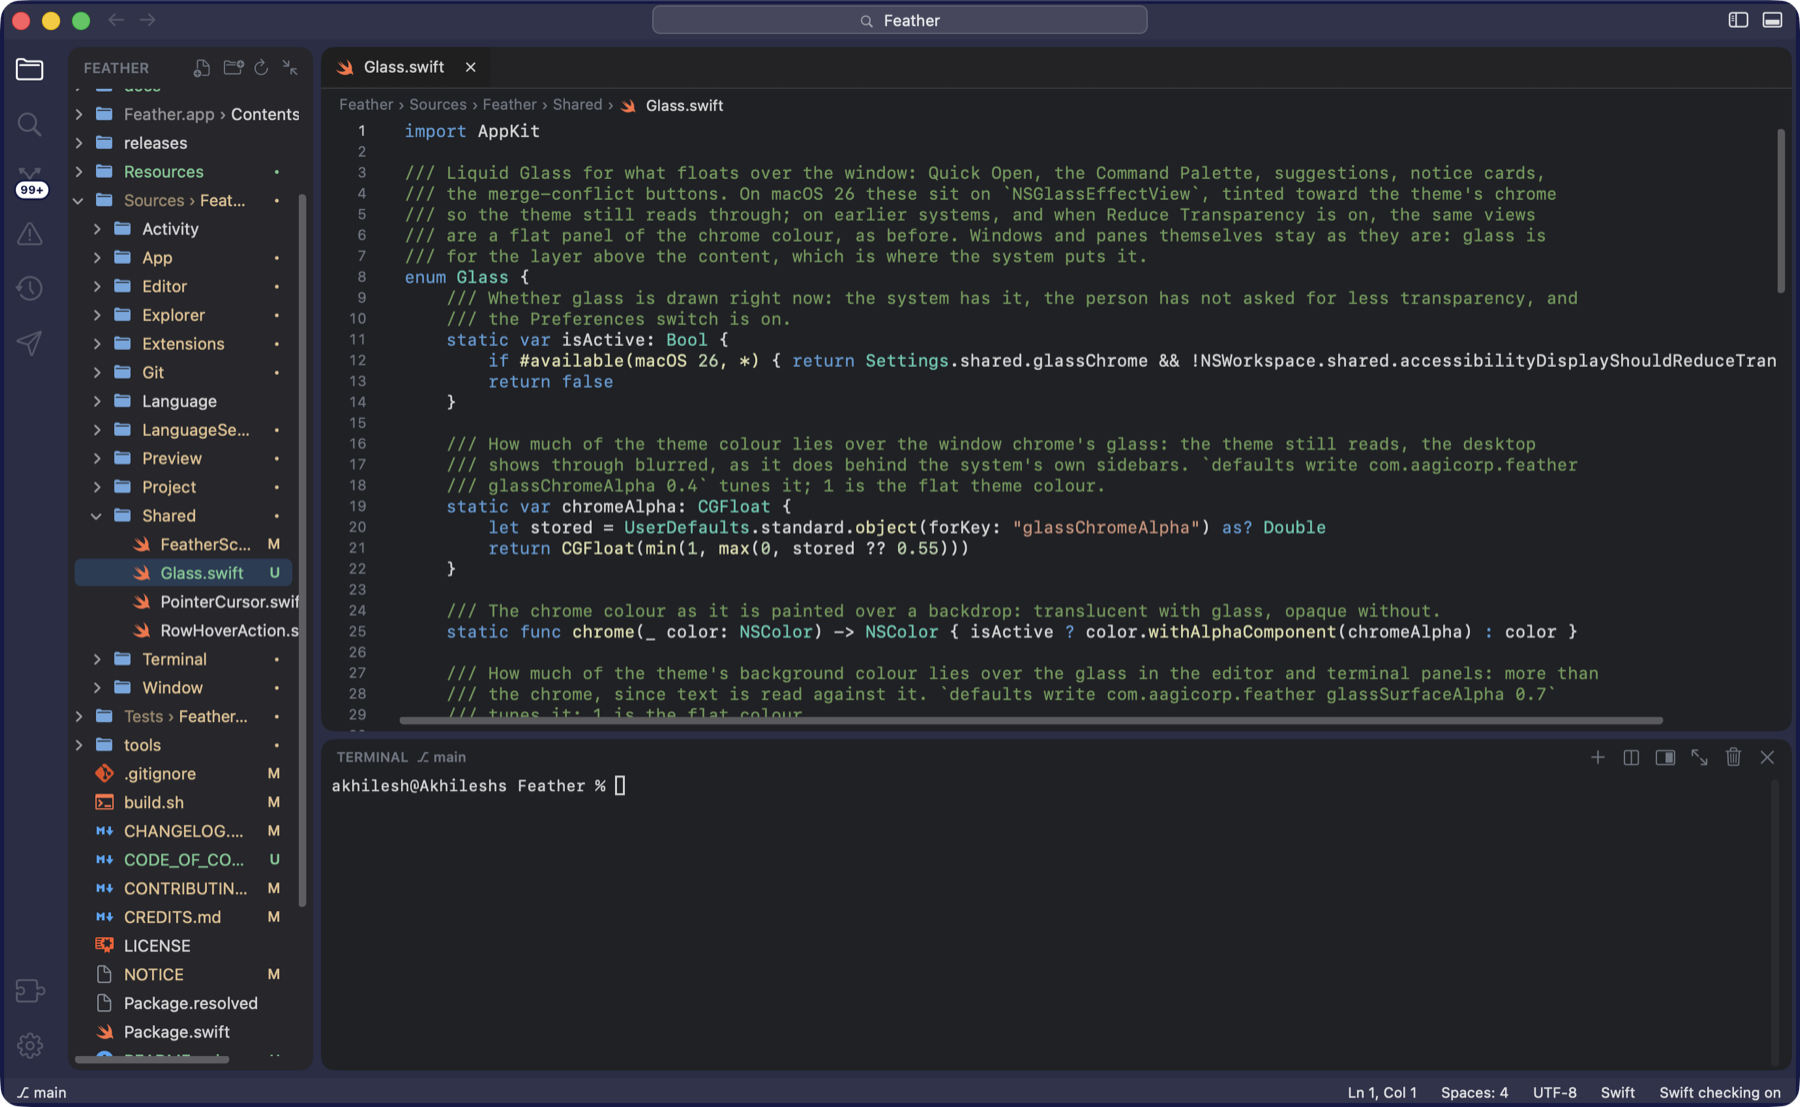Toggle bottom panel visibility in title bar
The width and height of the screenshot is (1800, 1107).
point(1772,20)
